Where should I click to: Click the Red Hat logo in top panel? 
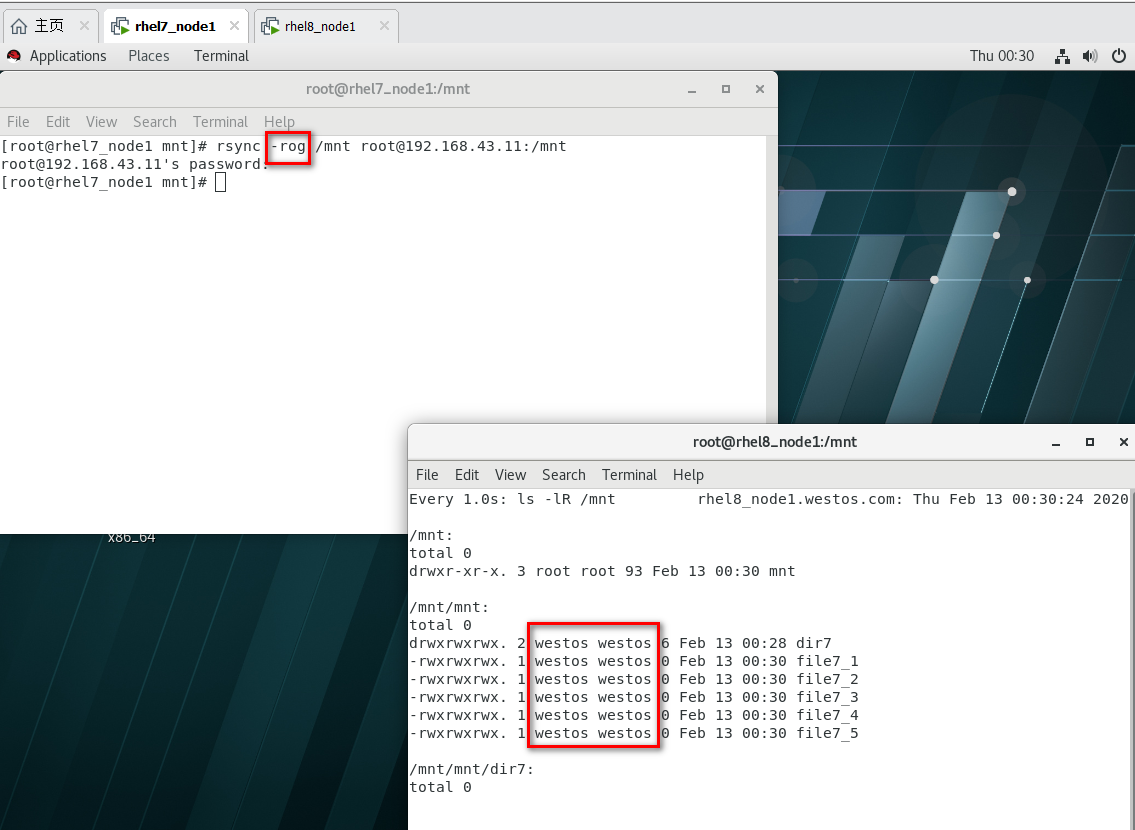(x=14, y=56)
